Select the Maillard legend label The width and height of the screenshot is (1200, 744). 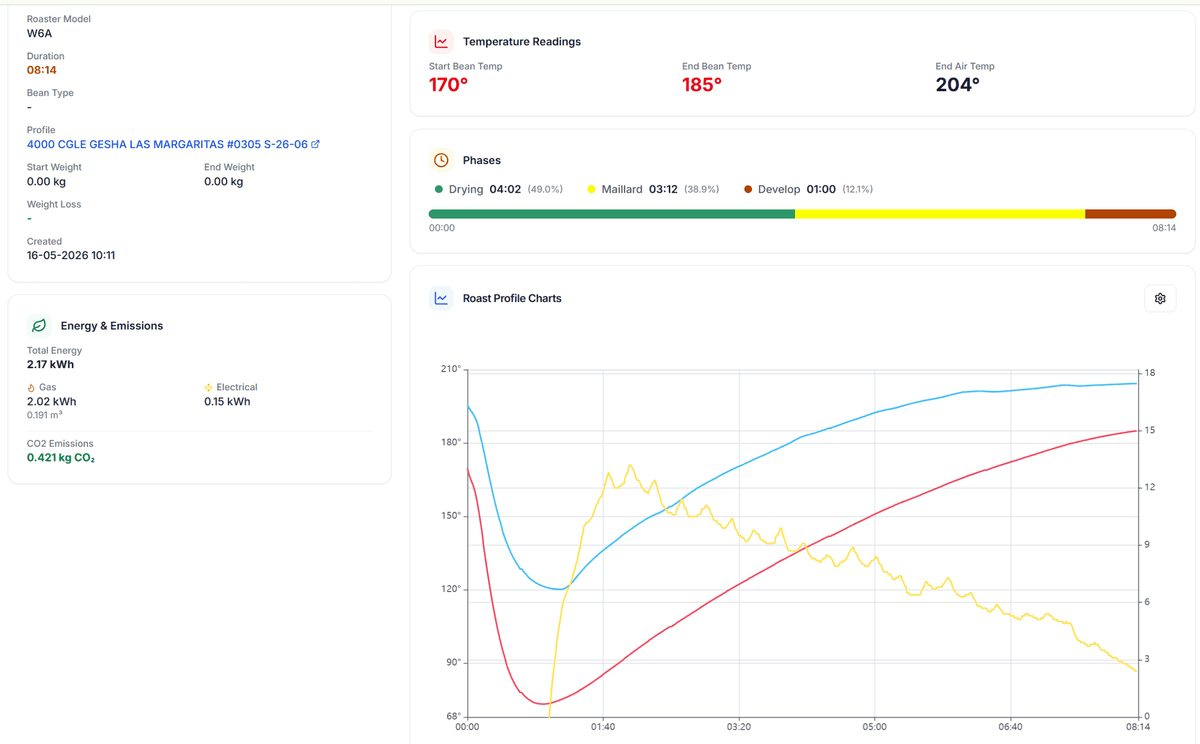tap(622, 189)
